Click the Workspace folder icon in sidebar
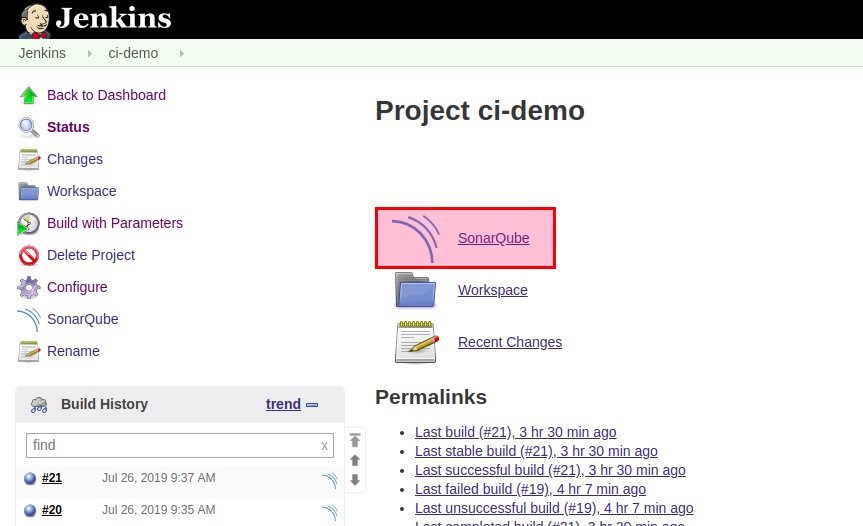Image resolution: width=863 pixels, height=526 pixels. pyautogui.click(x=29, y=191)
